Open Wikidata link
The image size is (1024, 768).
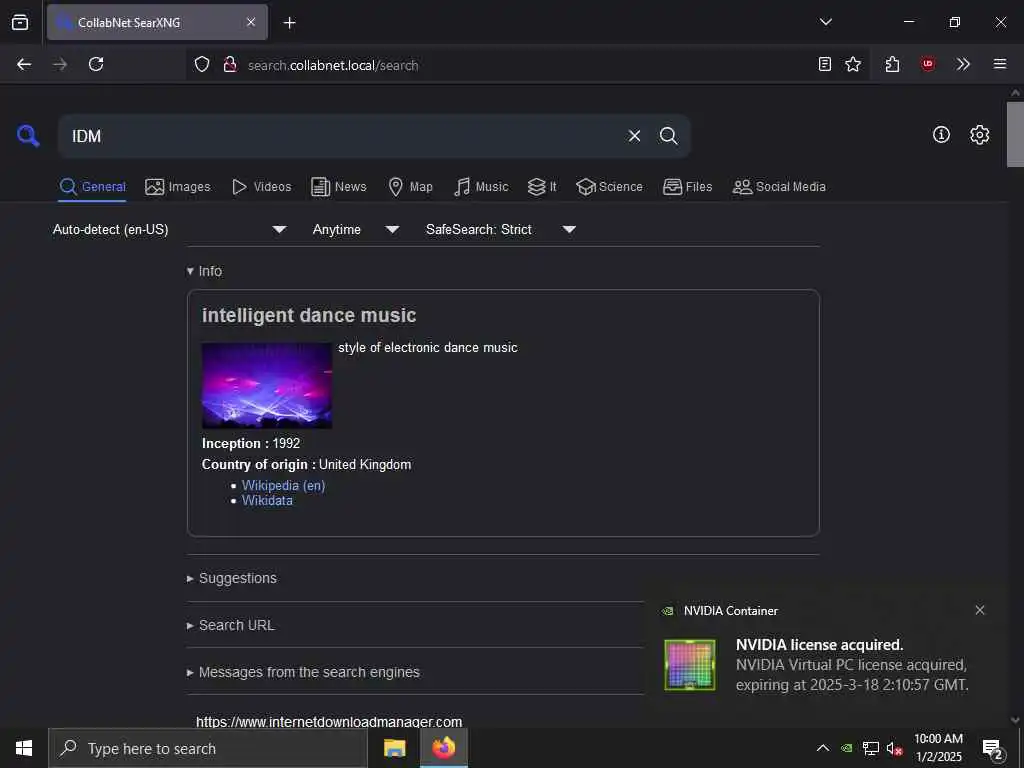point(267,500)
